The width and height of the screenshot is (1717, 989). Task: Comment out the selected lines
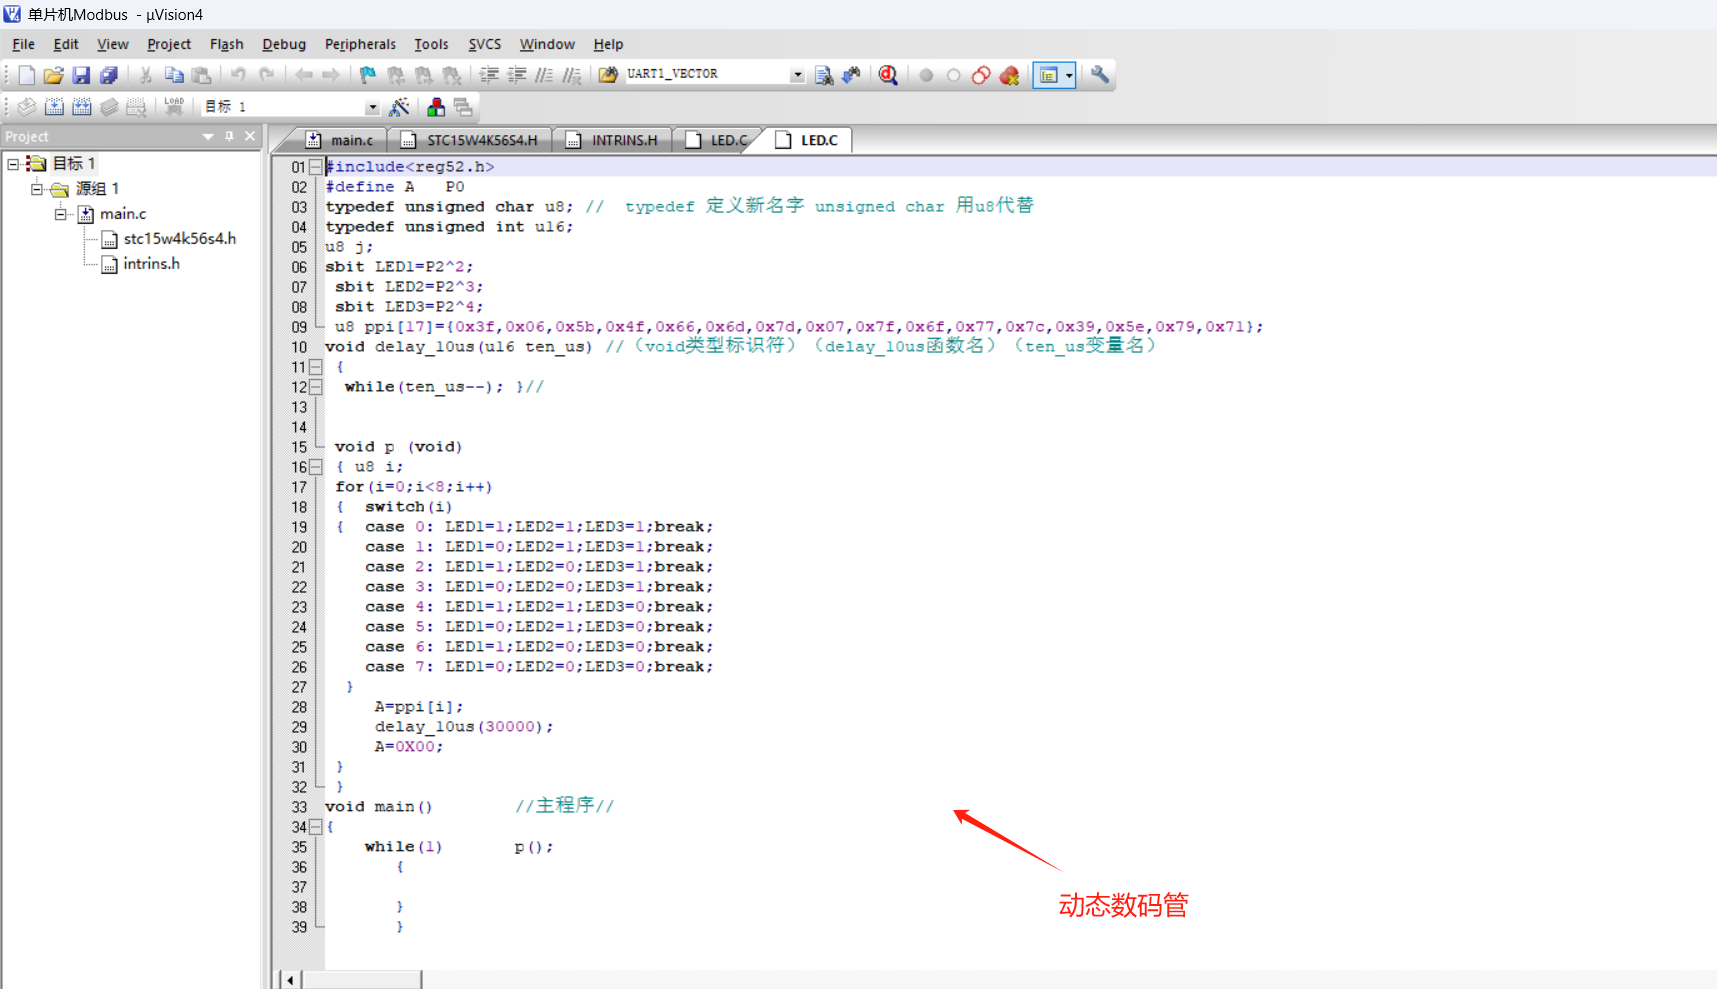click(544, 75)
